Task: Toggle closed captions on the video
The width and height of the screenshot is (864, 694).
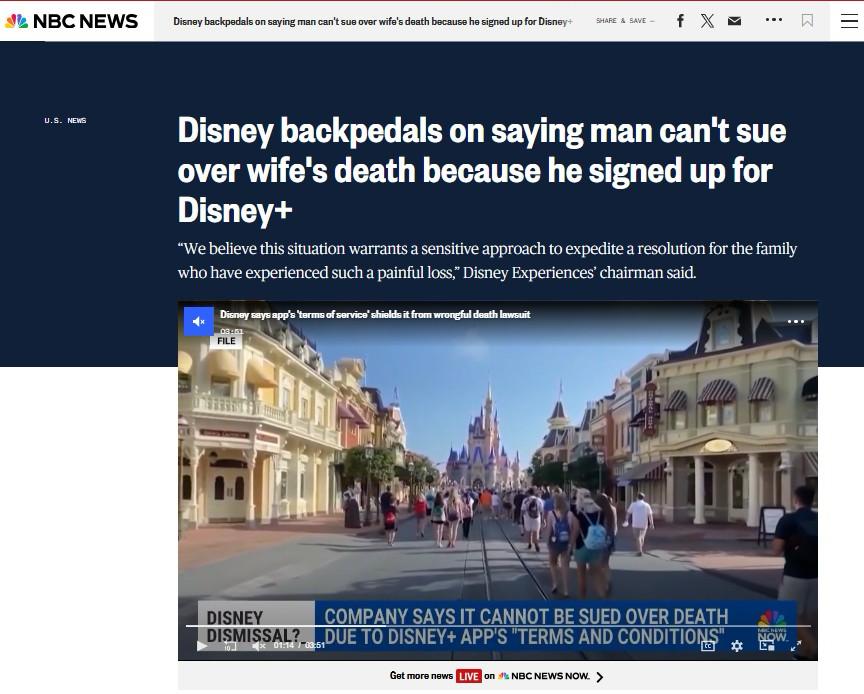Action: coord(708,646)
